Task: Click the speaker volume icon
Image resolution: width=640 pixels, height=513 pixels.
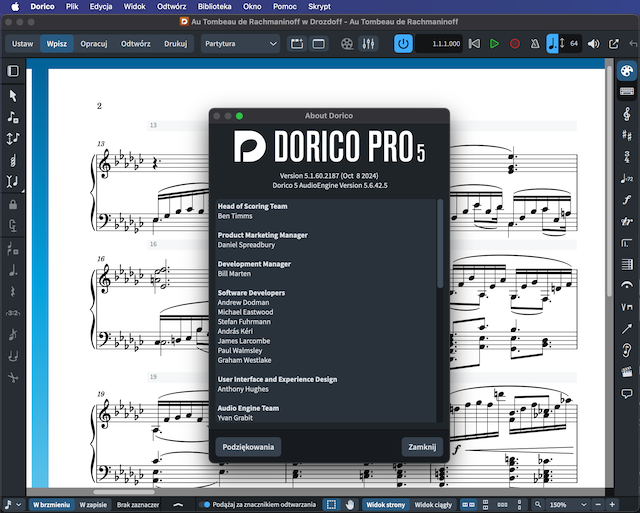Action: pos(593,44)
